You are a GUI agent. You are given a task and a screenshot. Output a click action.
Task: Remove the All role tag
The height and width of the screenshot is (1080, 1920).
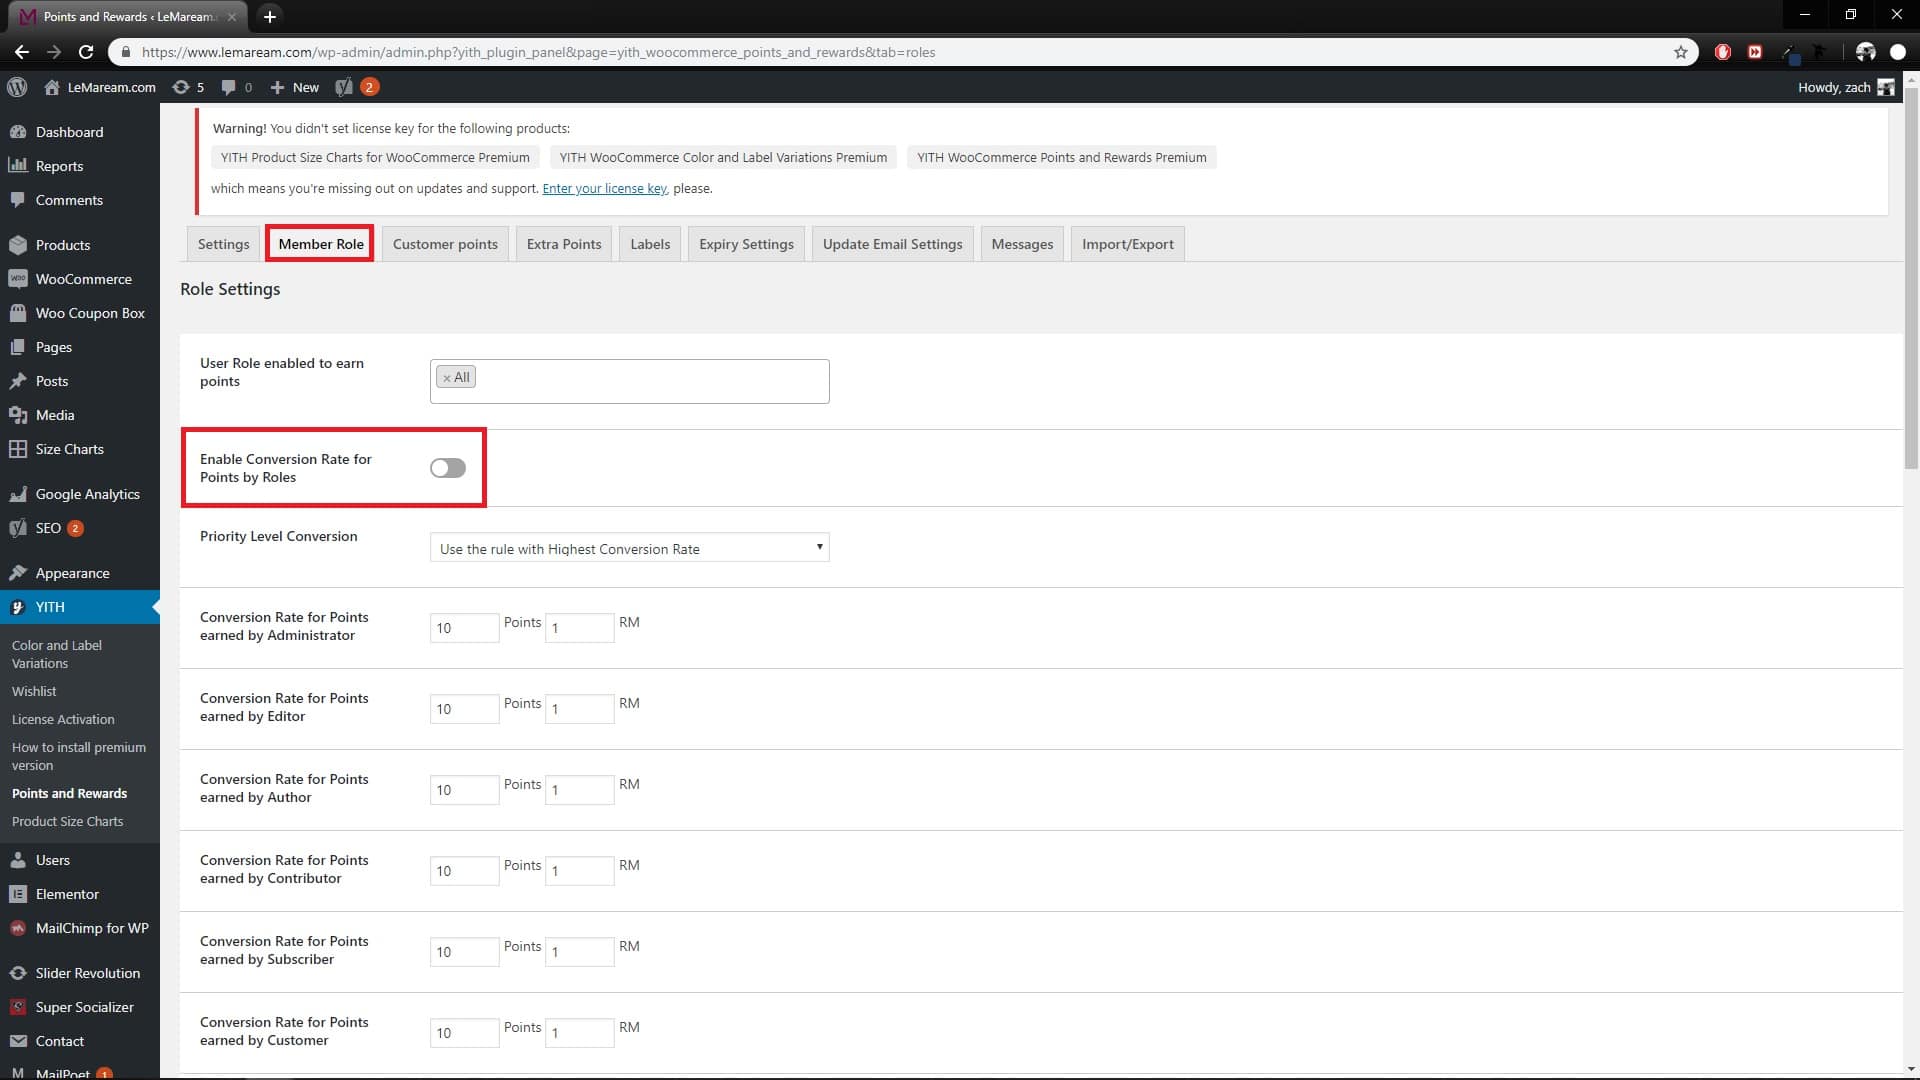446,378
